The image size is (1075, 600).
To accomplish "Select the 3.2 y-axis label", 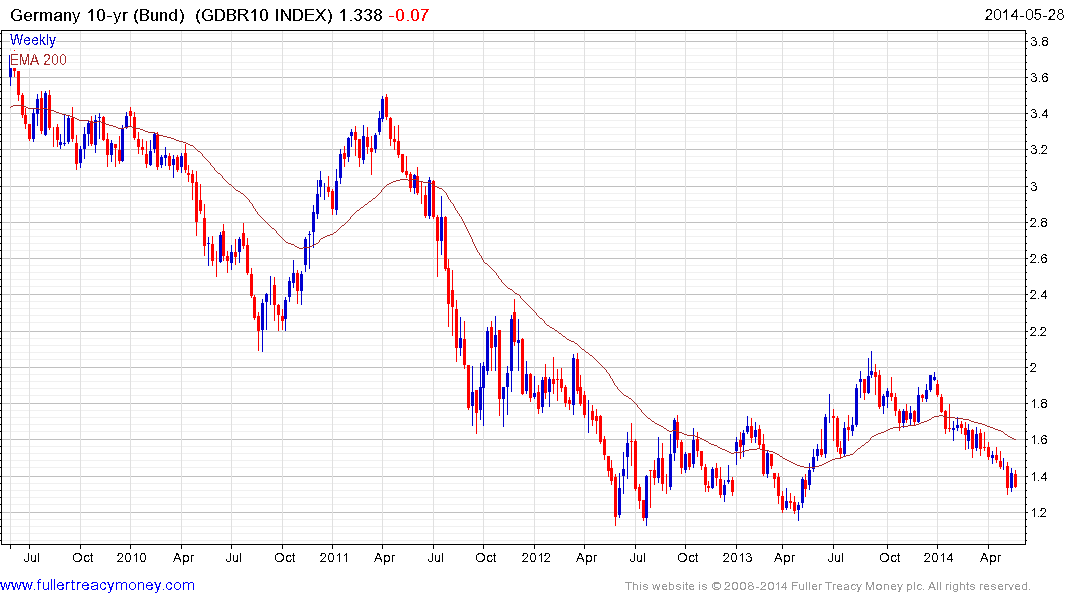I will tap(1039, 150).
